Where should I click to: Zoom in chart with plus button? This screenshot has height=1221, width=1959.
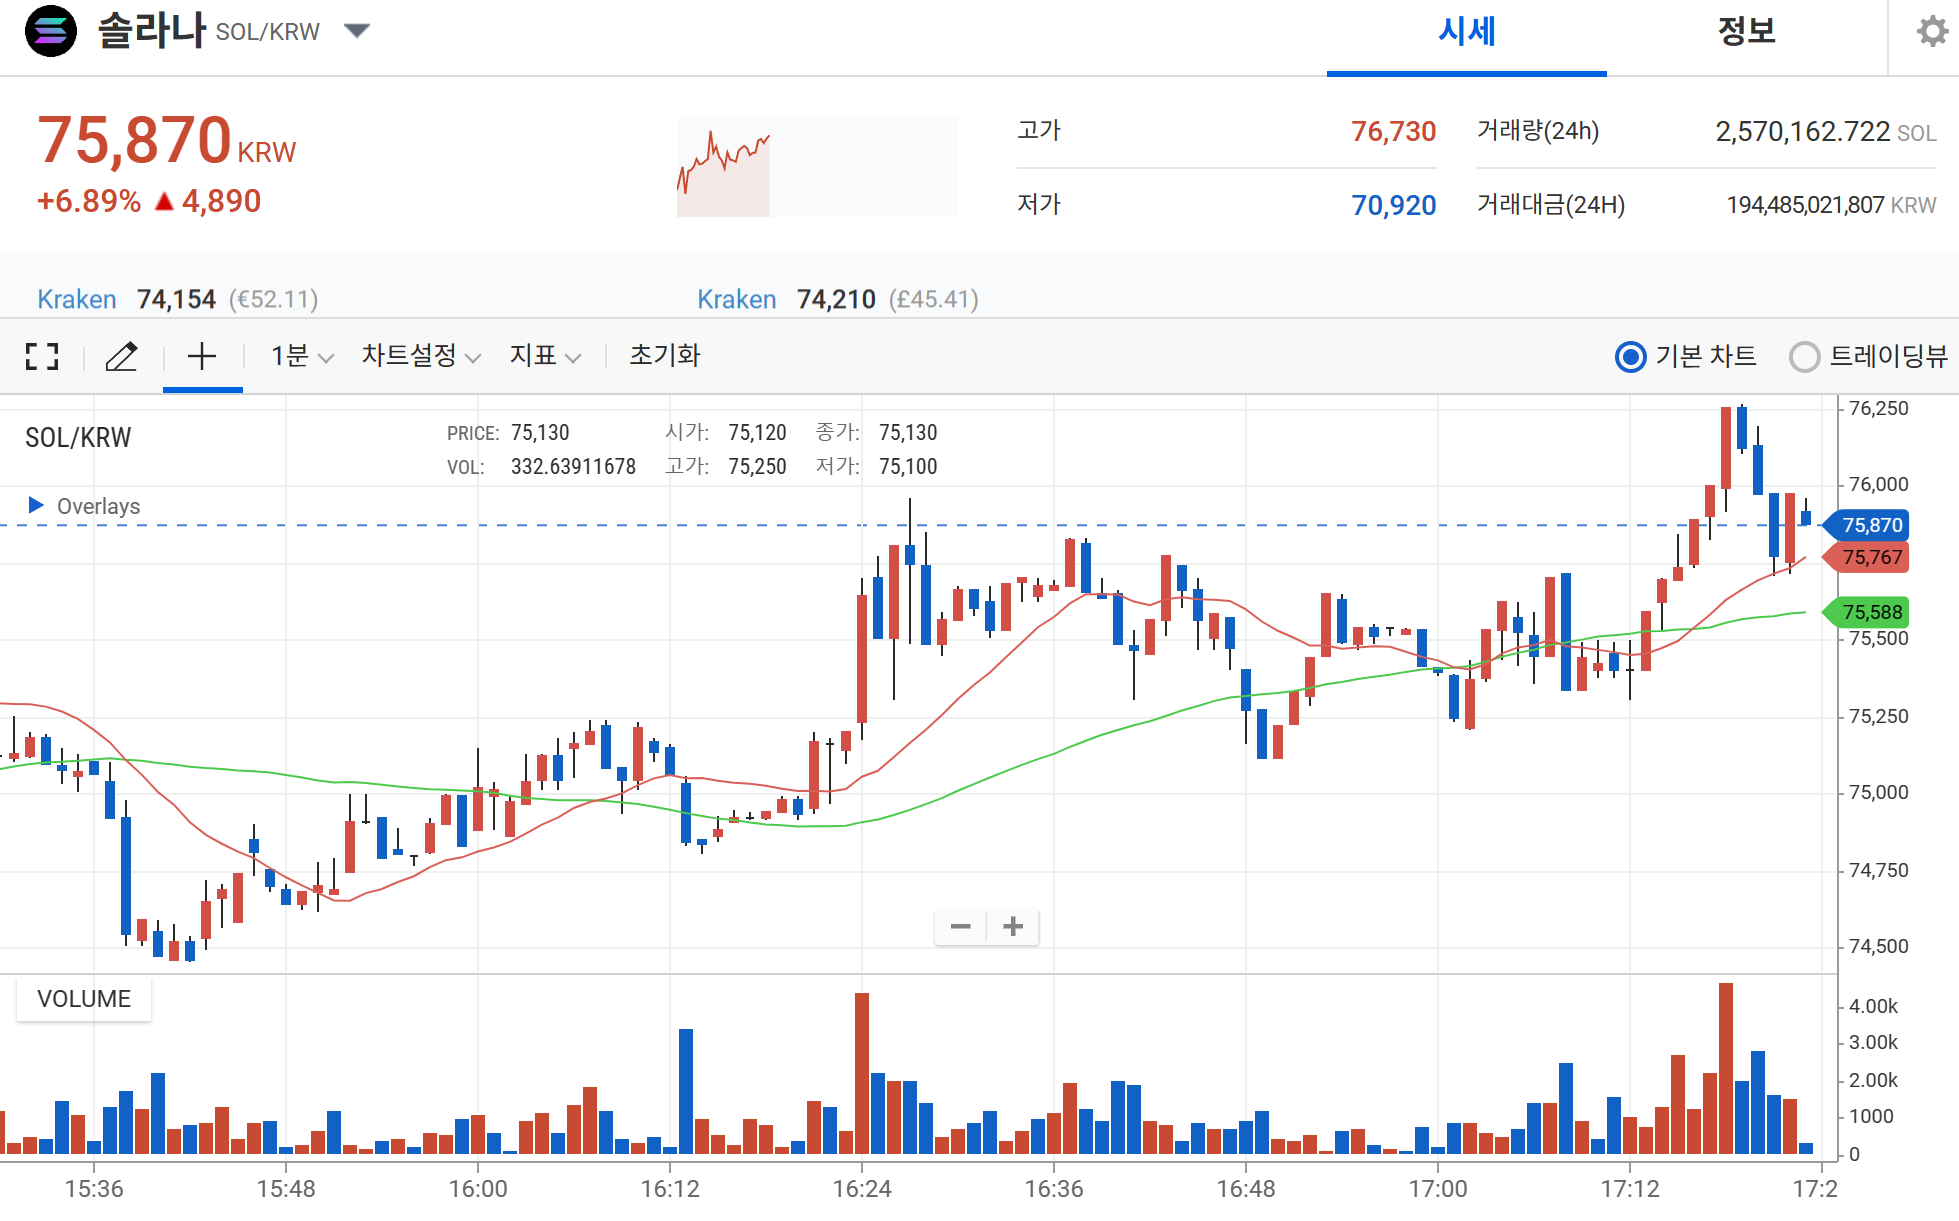click(x=1013, y=927)
